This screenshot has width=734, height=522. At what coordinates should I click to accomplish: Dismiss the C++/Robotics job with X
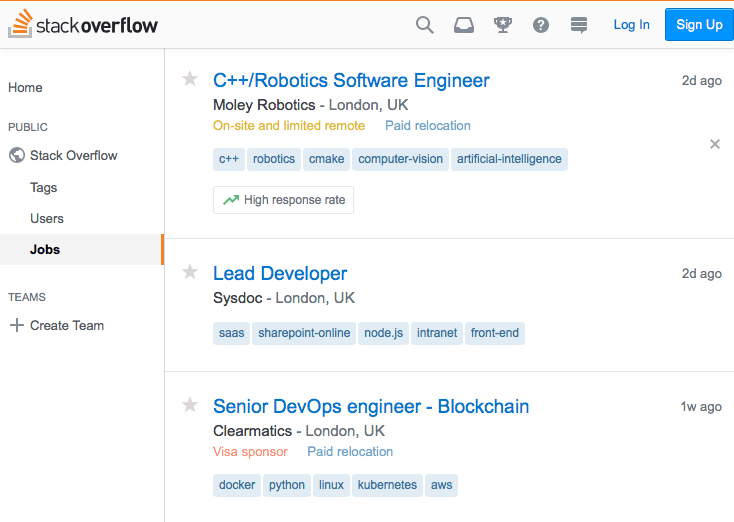(714, 144)
